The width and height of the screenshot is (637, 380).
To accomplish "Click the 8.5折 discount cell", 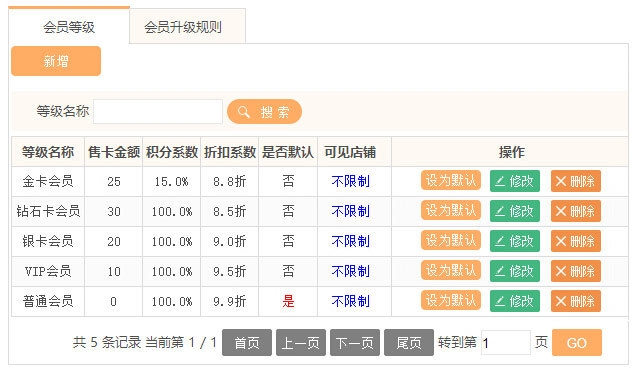I will click(230, 211).
